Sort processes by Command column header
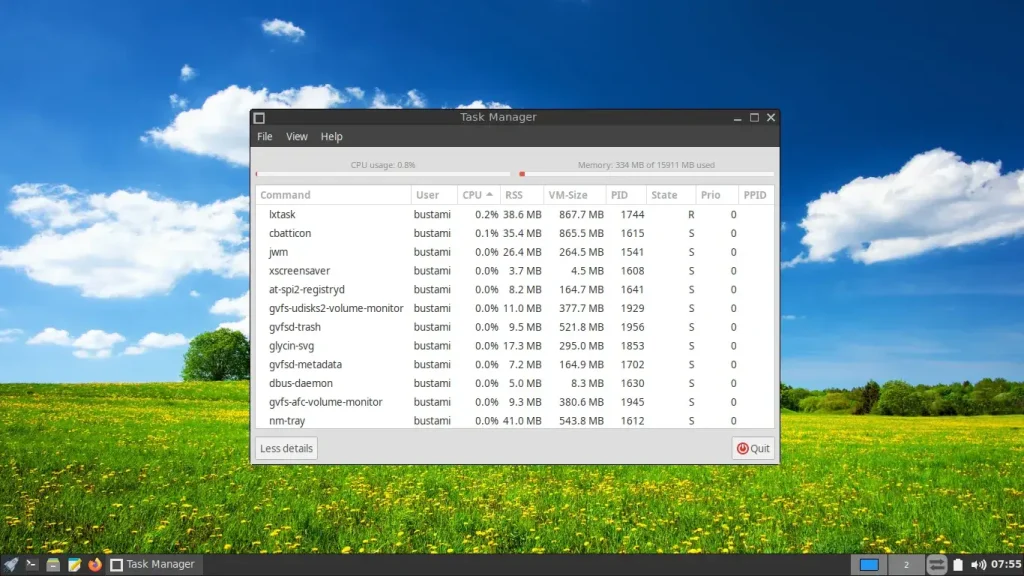The height and width of the screenshot is (576, 1024). (x=333, y=195)
